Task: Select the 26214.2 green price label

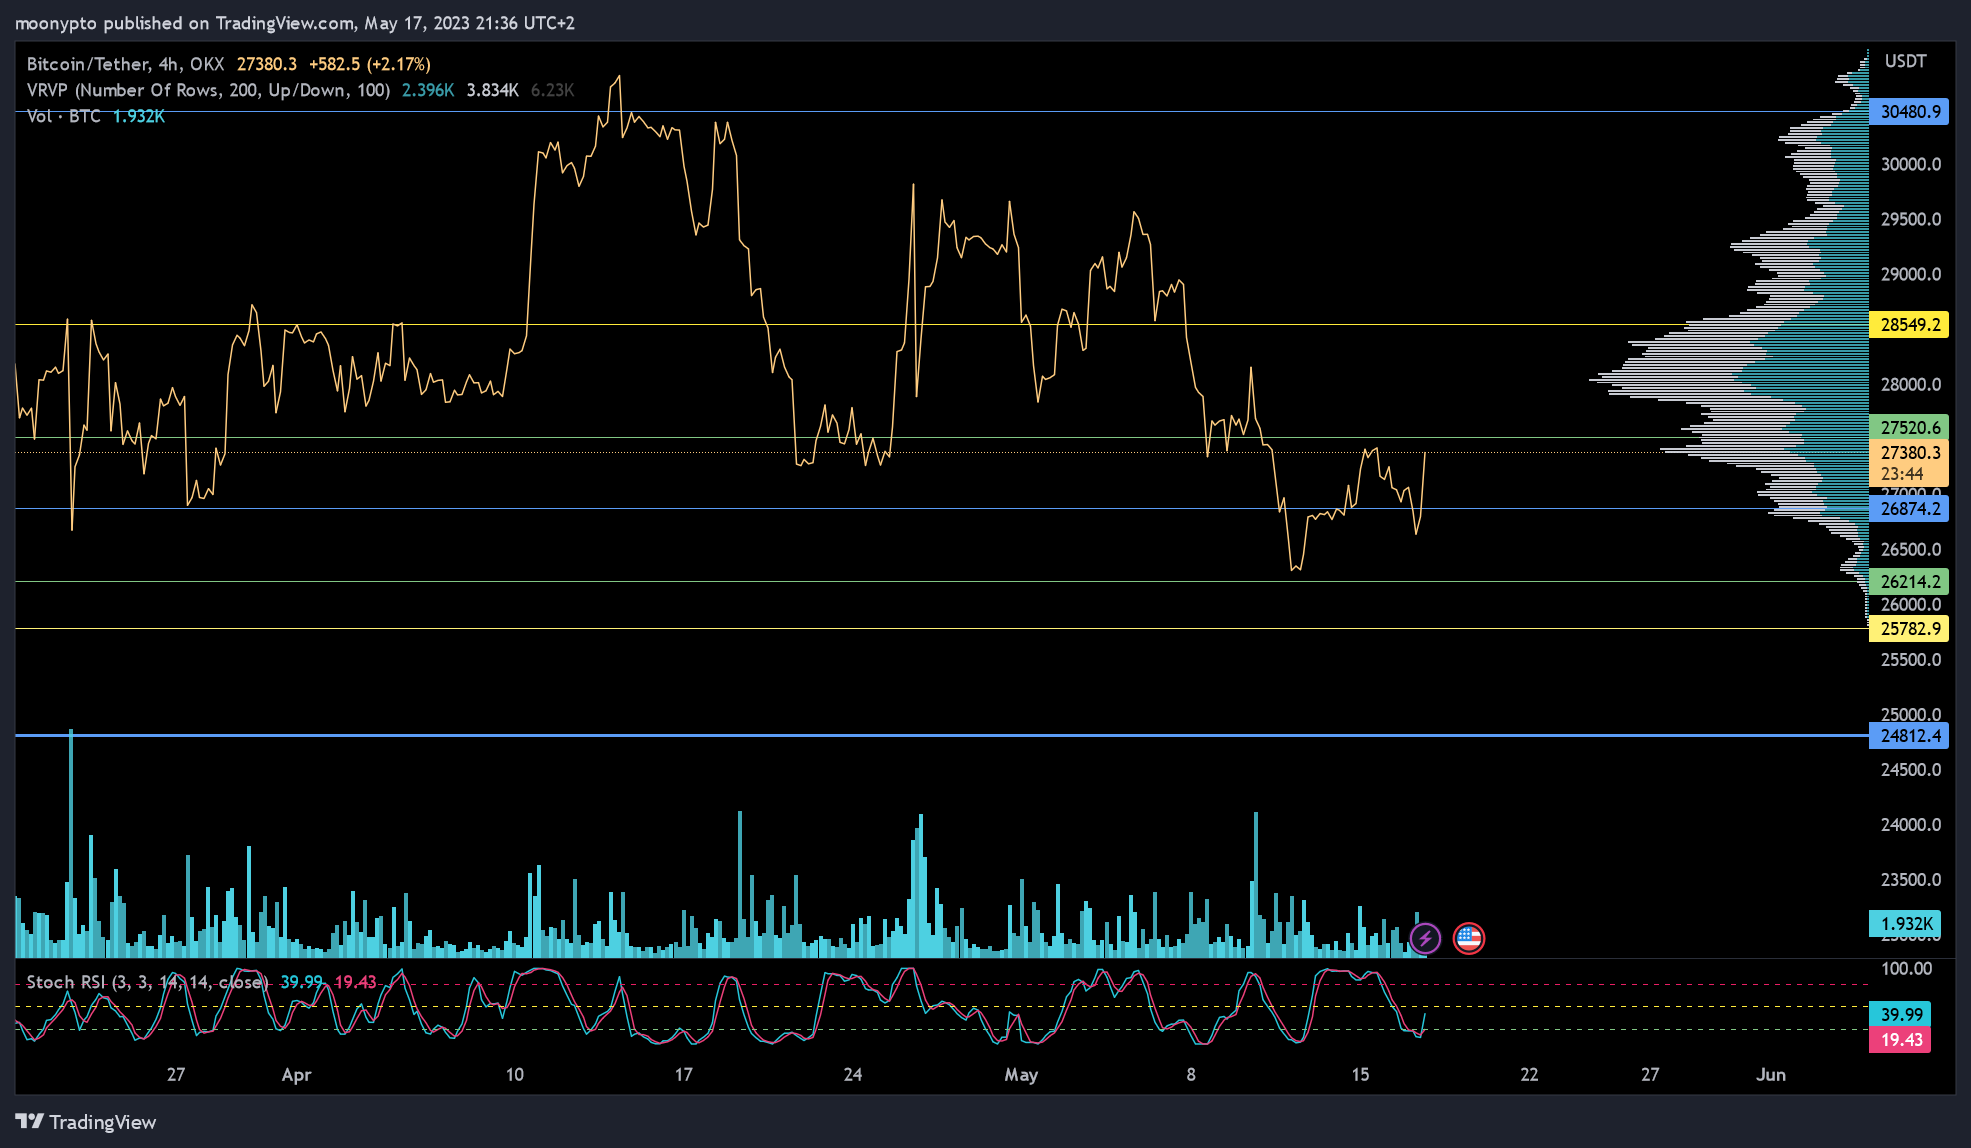Action: (x=1909, y=582)
